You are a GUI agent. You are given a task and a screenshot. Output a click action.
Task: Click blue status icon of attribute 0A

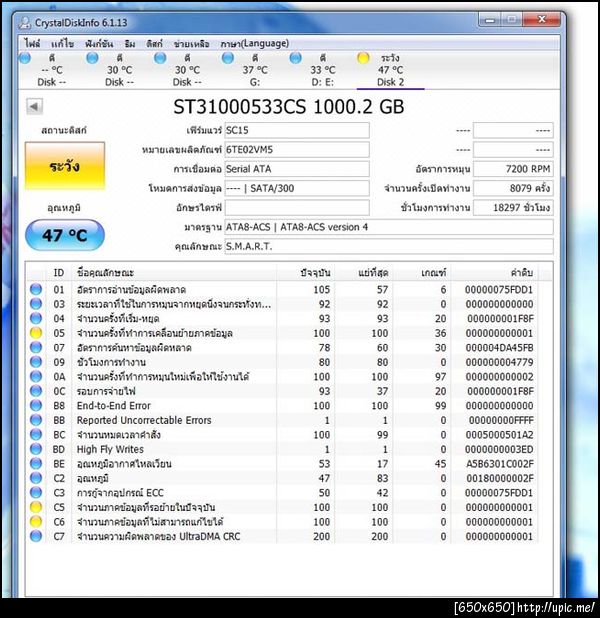pos(36,376)
